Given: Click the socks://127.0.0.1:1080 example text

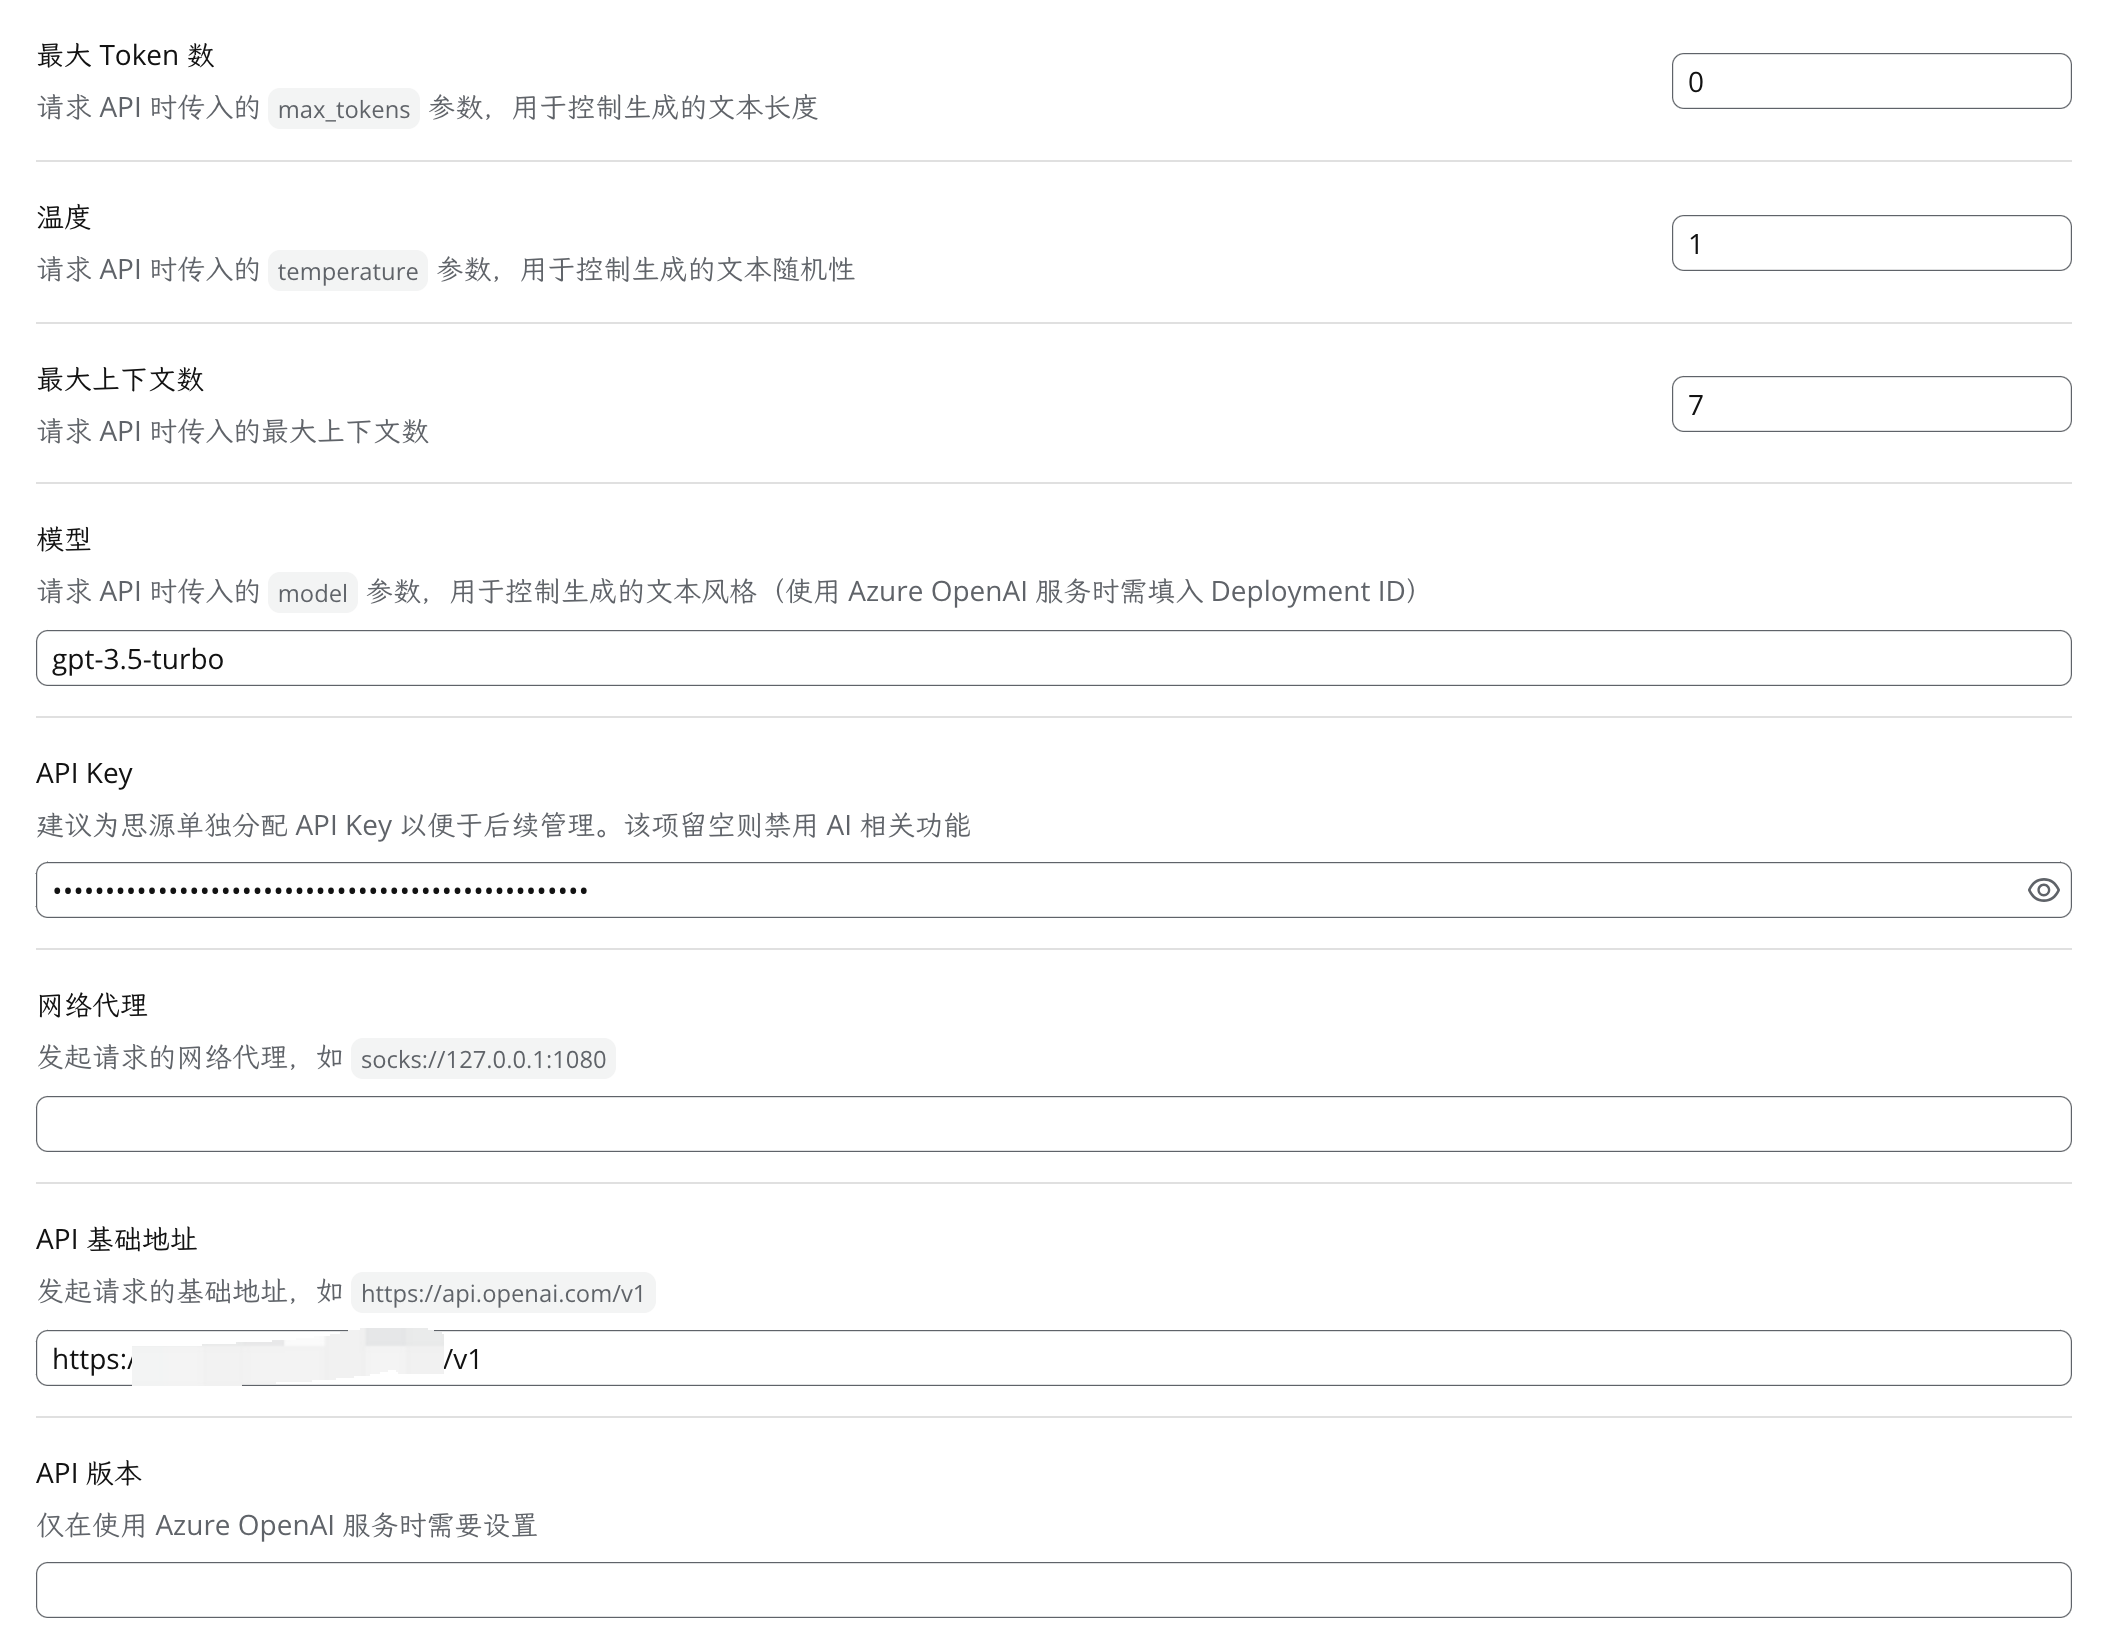Looking at the screenshot, I should tap(483, 1059).
